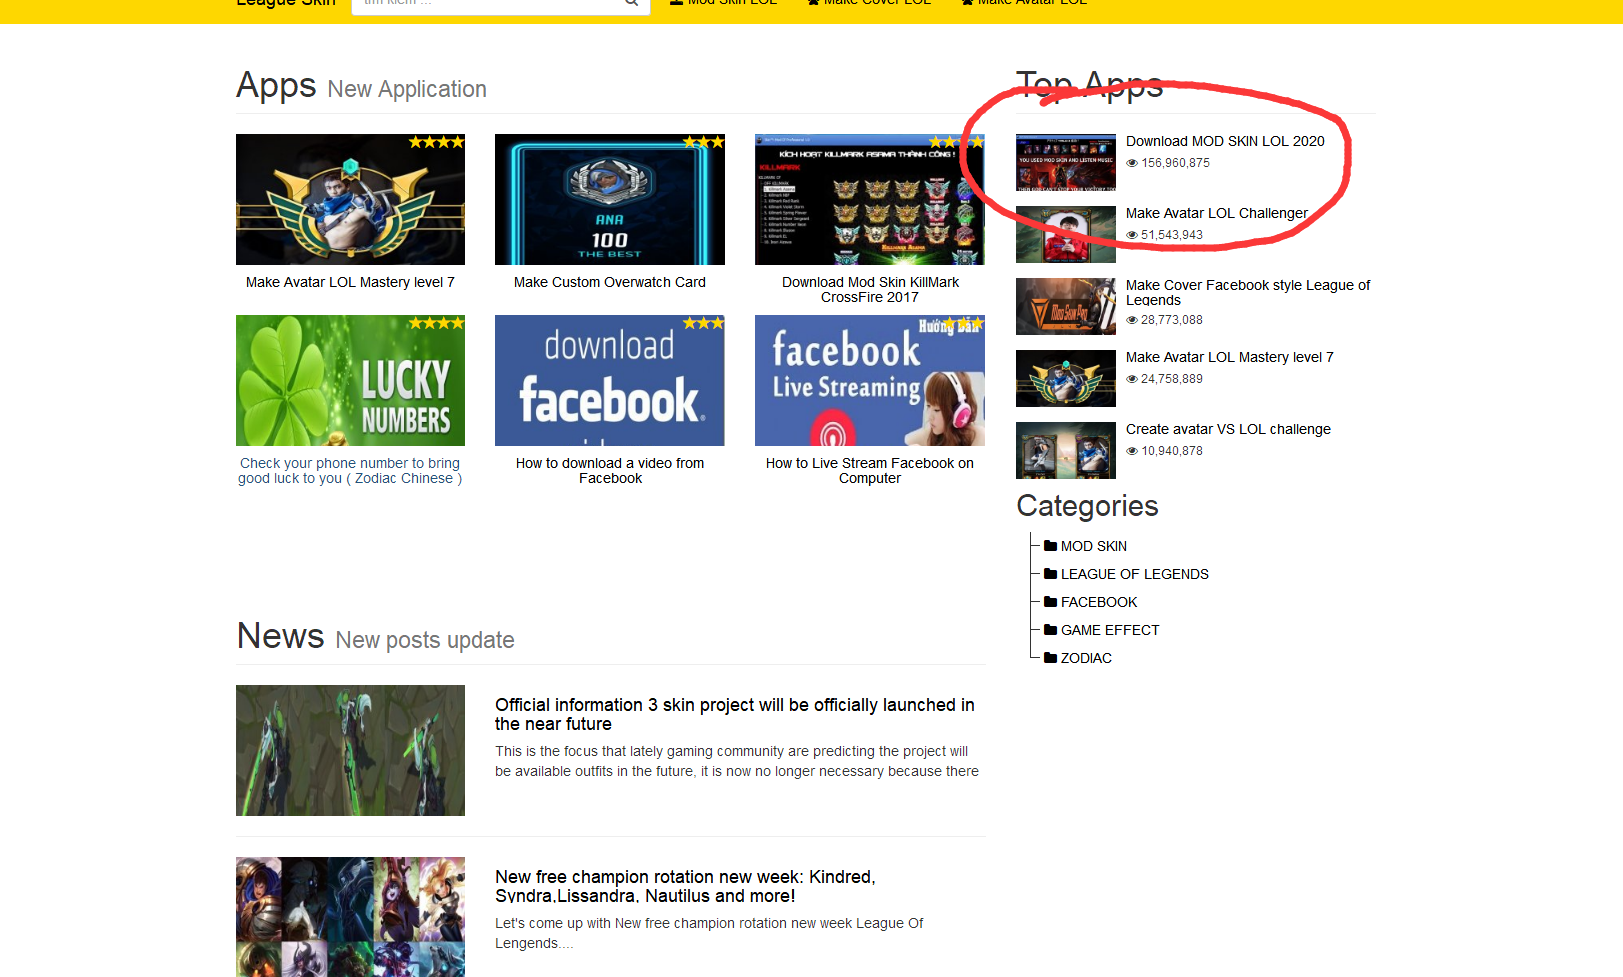Click the Make Custom Overwatch Card title
This screenshot has width=1623, height=977.
pyautogui.click(x=610, y=282)
